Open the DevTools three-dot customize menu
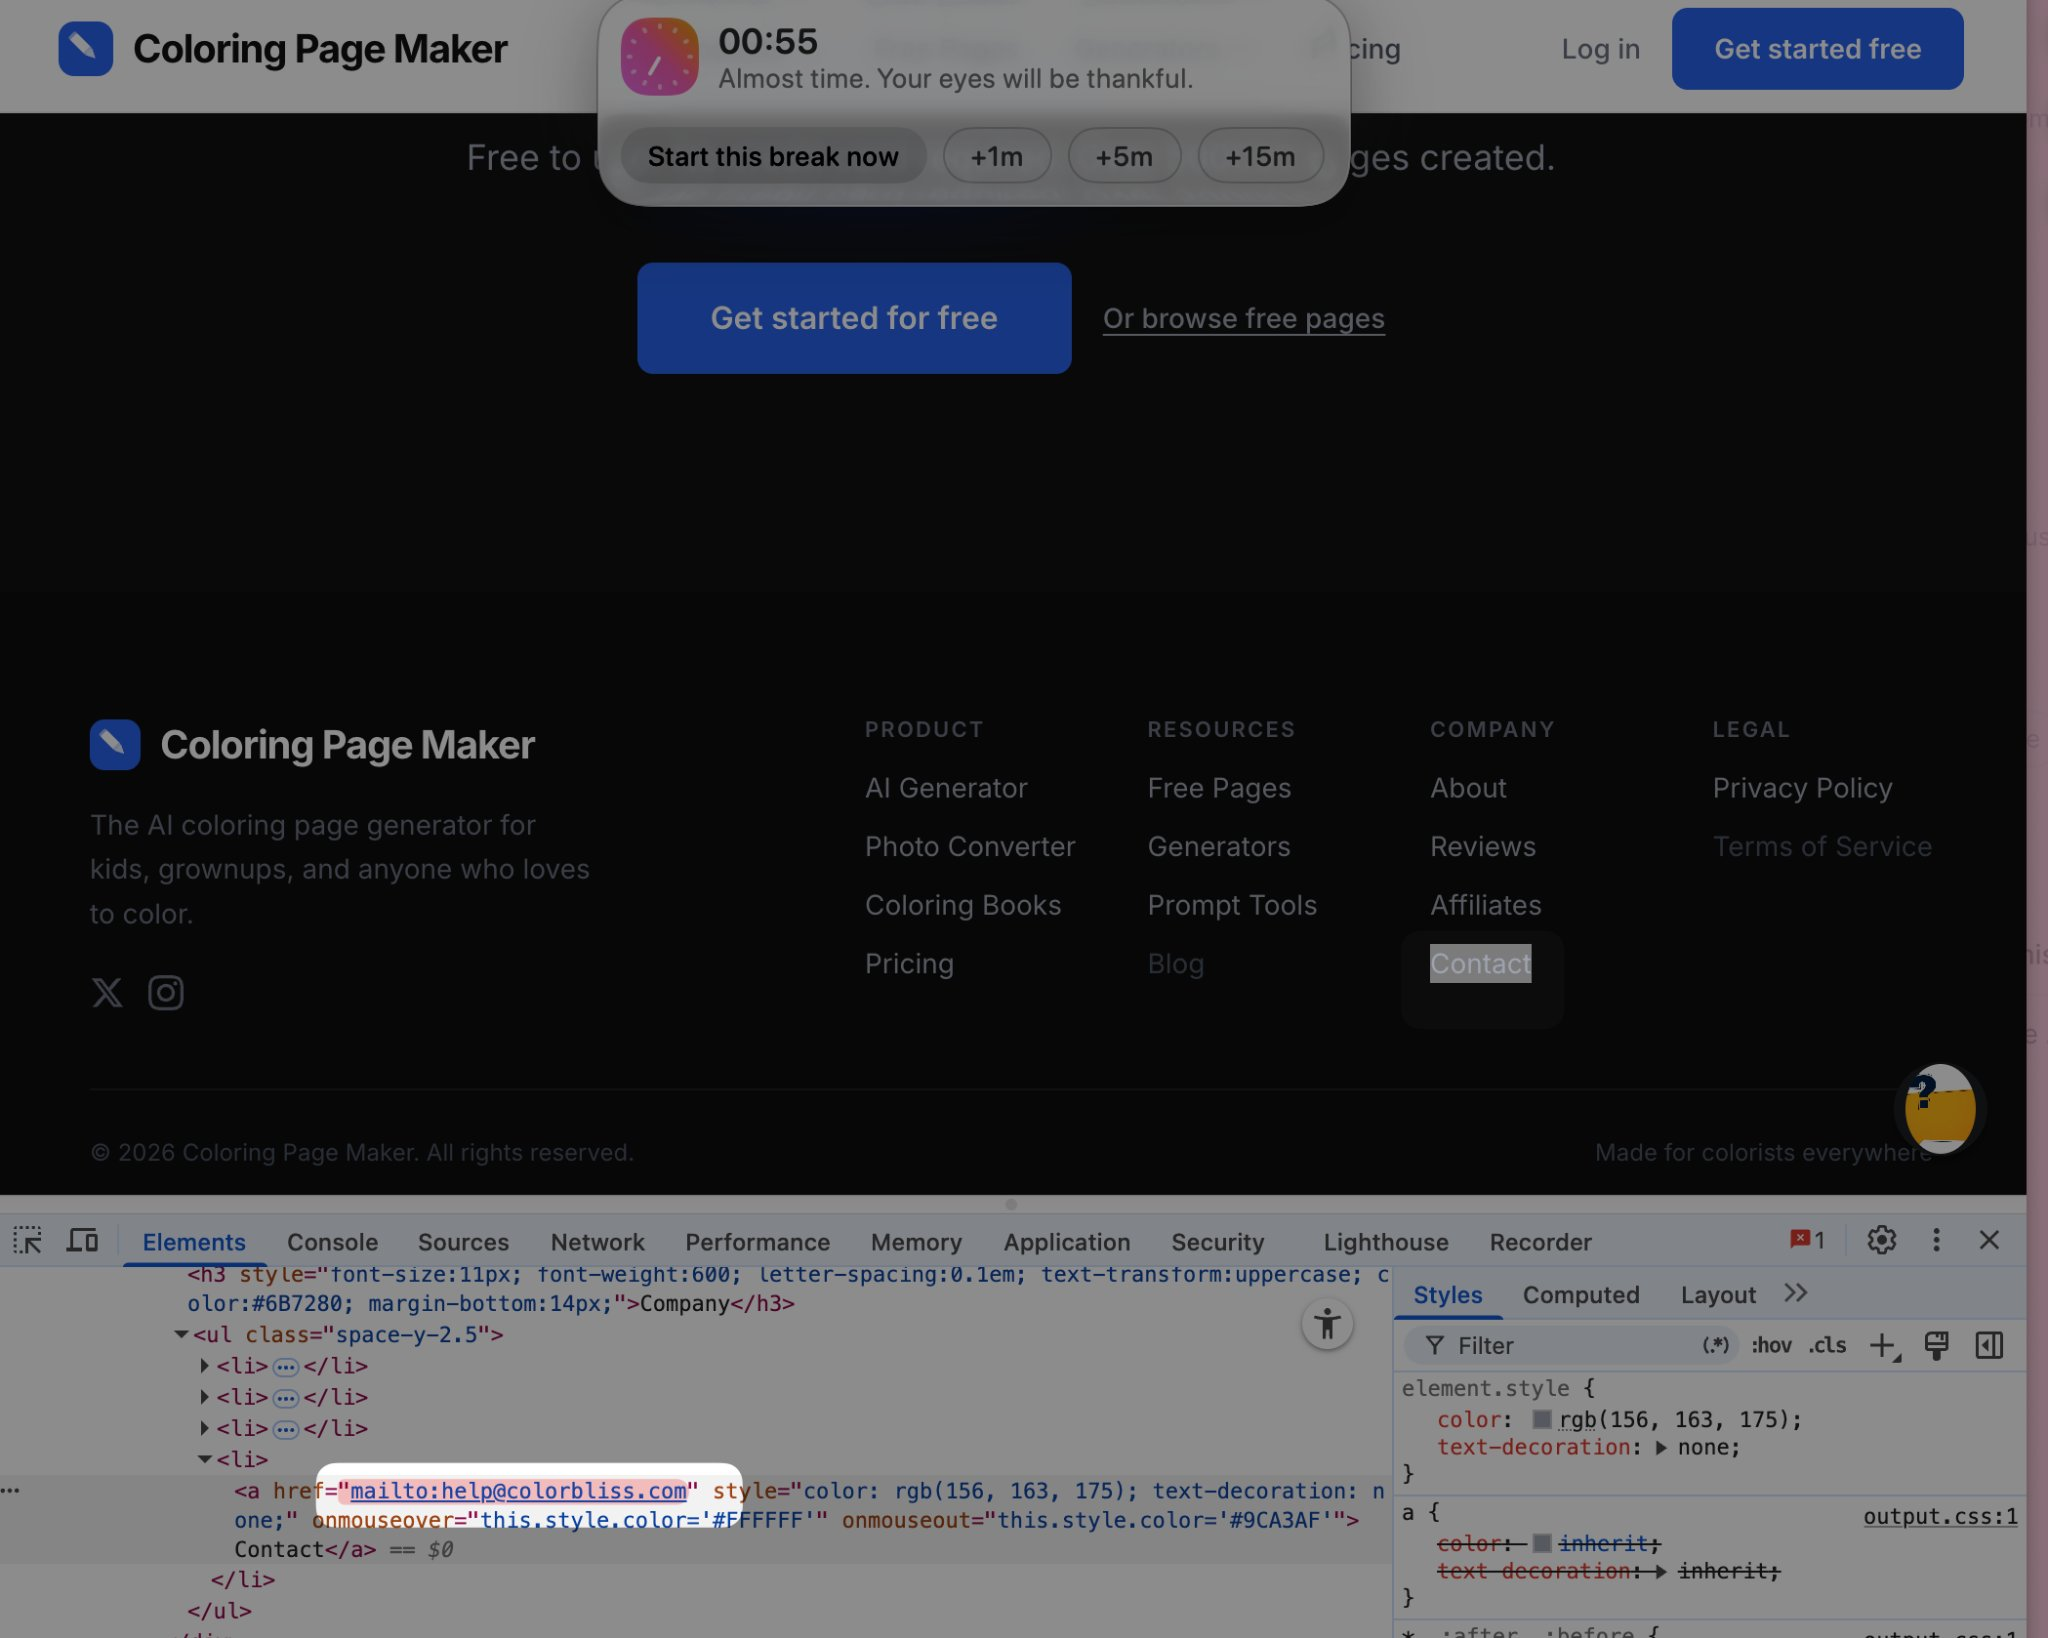2048x1638 pixels. pyautogui.click(x=1936, y=1240)
